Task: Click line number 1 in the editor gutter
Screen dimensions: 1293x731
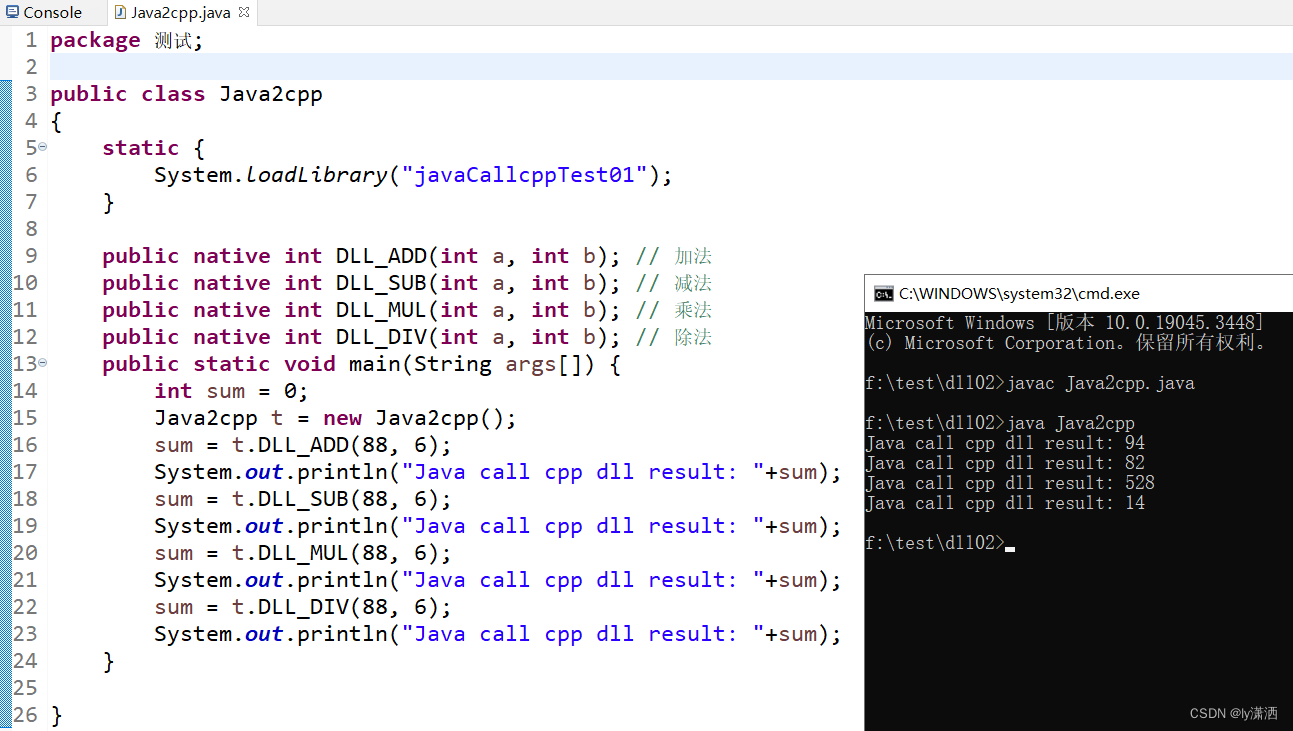Action: [30, 40]
